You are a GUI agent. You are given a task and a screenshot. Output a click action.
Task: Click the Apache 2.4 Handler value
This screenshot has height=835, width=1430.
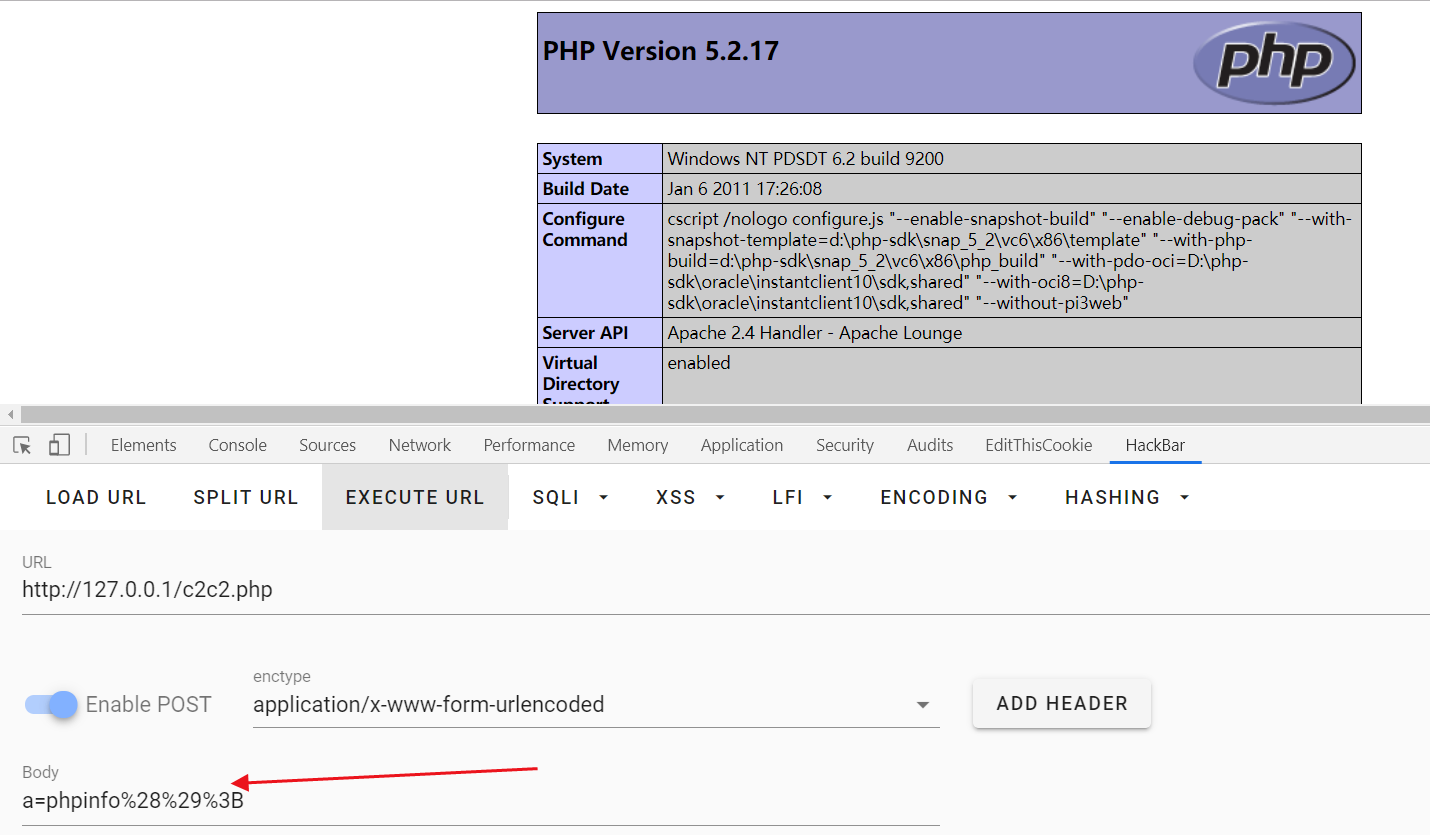815,333
